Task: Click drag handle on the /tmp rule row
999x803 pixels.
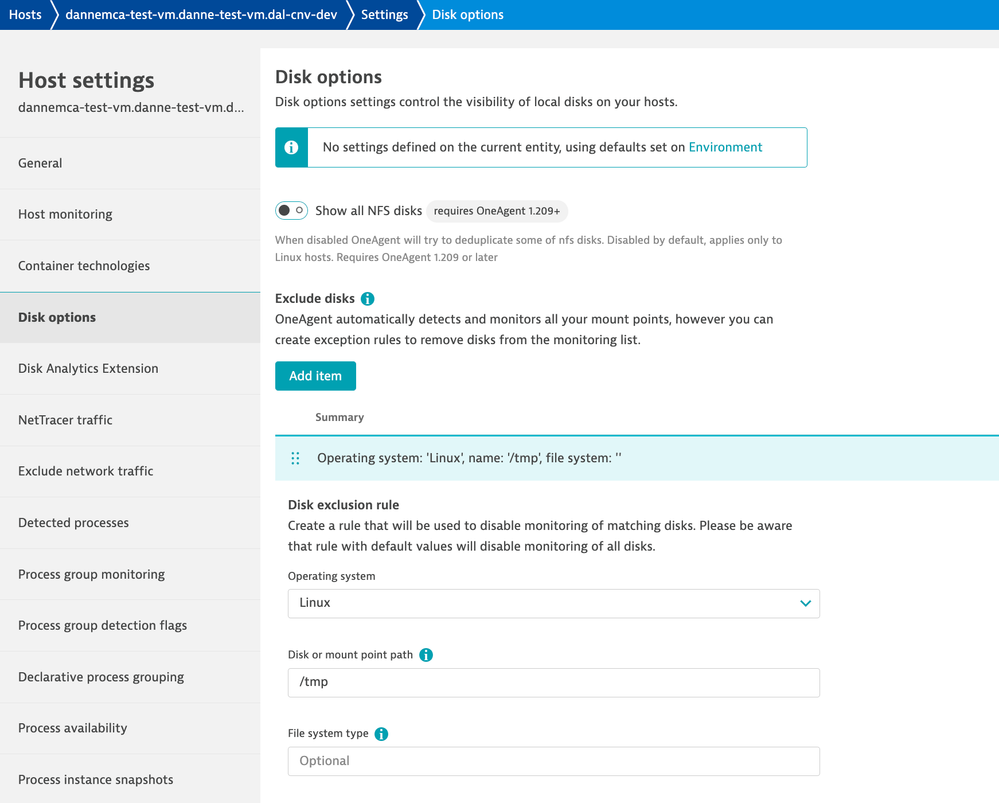Action: pos(295,458)
